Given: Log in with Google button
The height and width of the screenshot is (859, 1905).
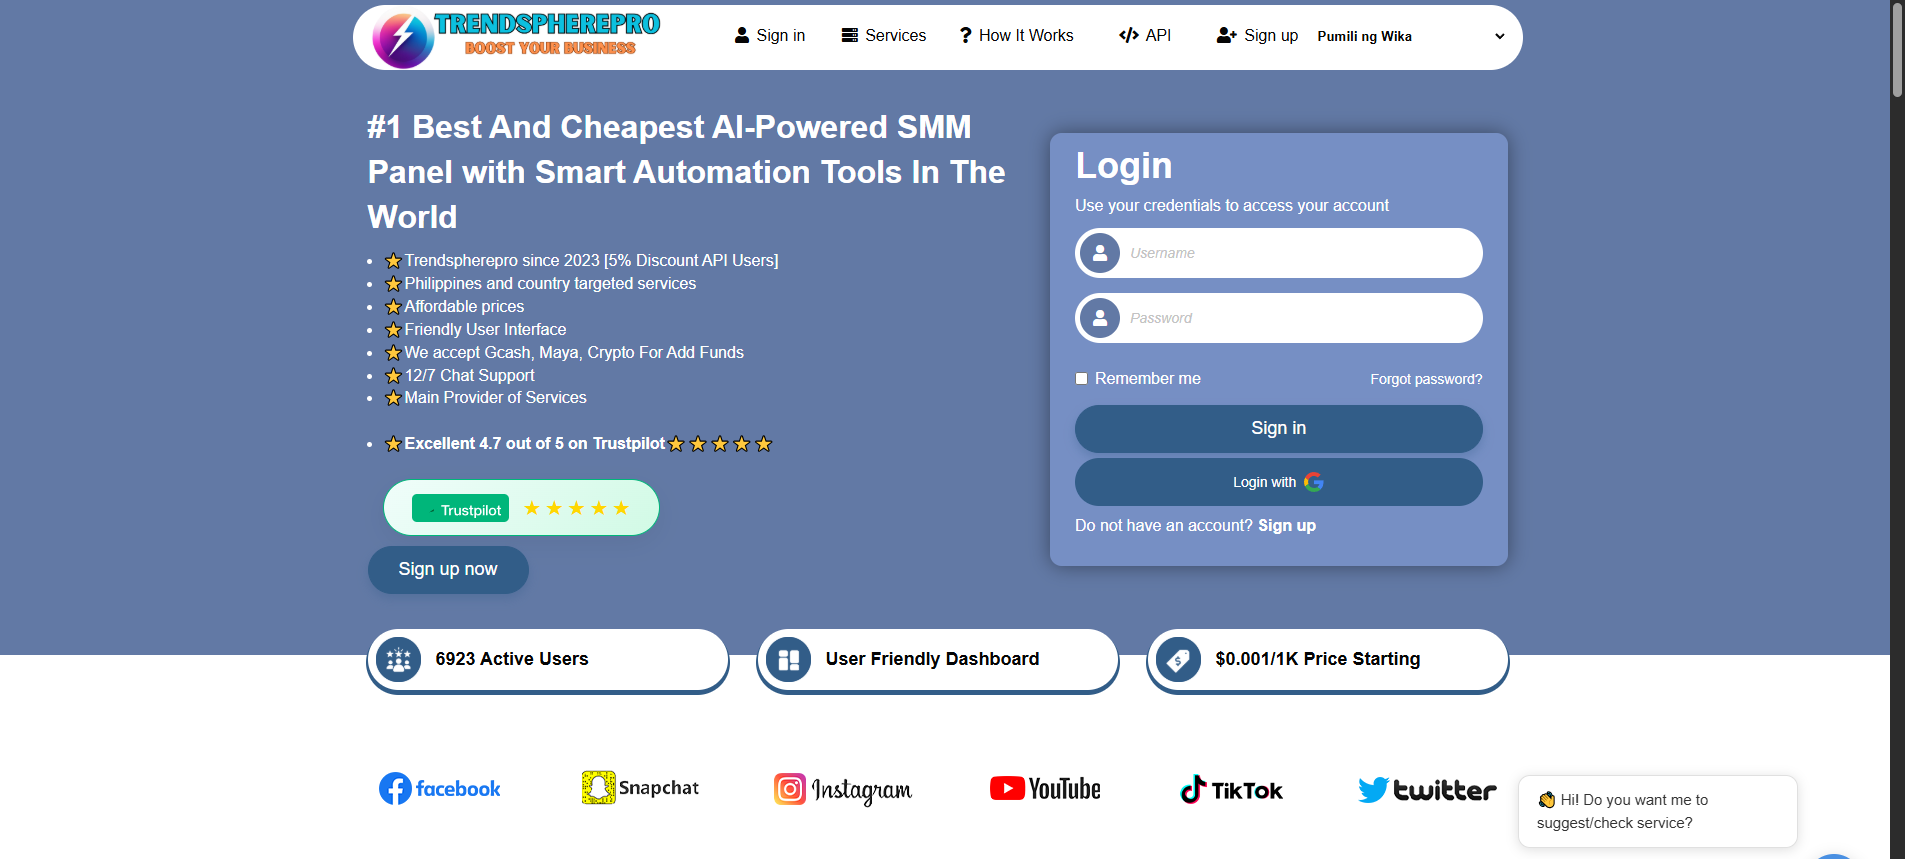Looking at the screenshot, I should (1278, 482).
